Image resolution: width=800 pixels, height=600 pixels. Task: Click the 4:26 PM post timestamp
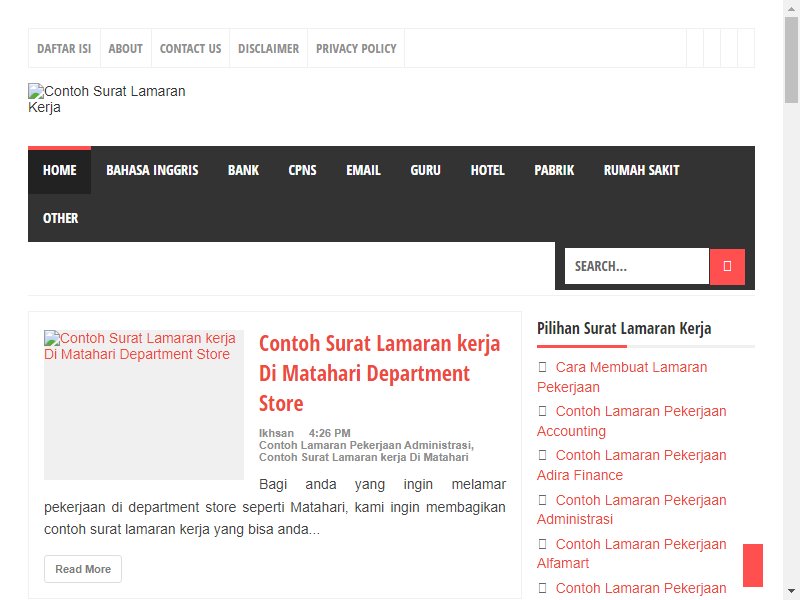(329, 433)
